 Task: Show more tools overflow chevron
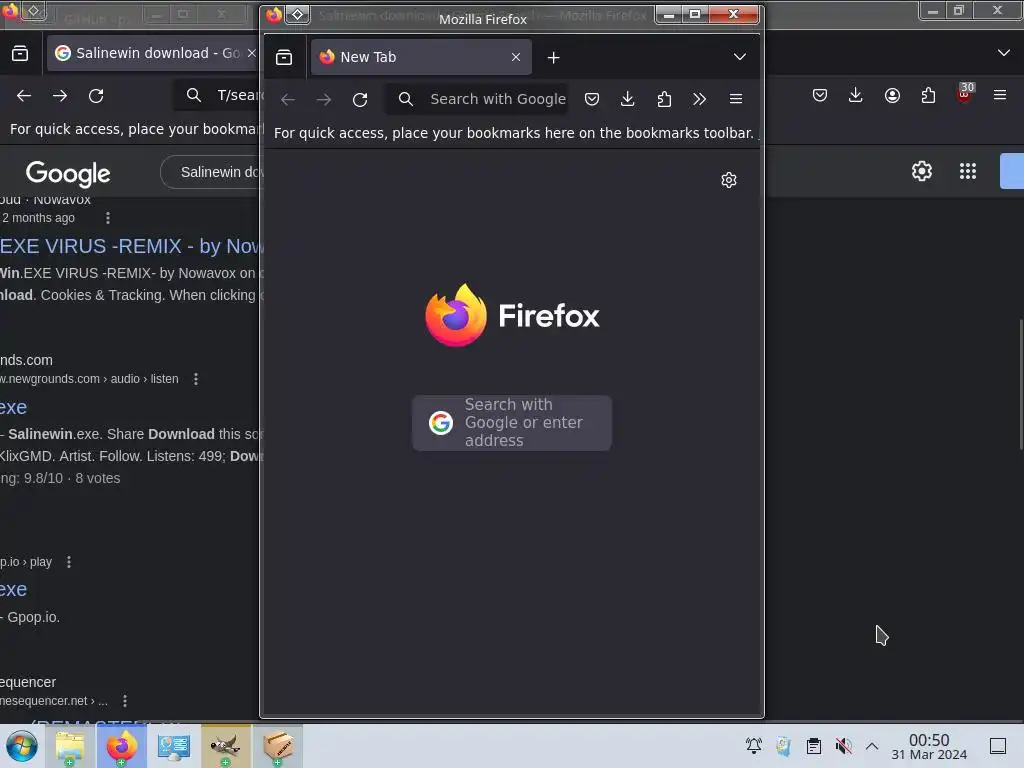point(699,99)
